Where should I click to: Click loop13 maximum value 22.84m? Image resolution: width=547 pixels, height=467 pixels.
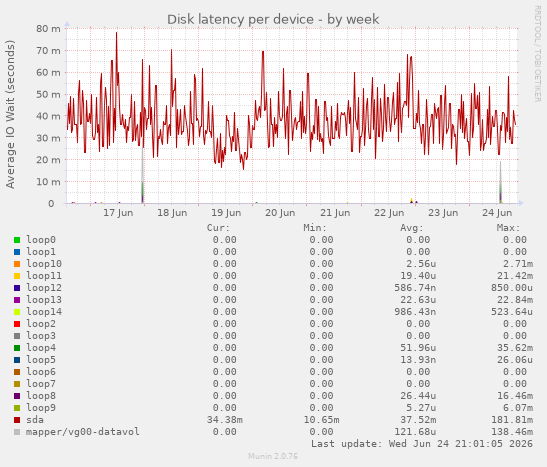coord(515,300)
